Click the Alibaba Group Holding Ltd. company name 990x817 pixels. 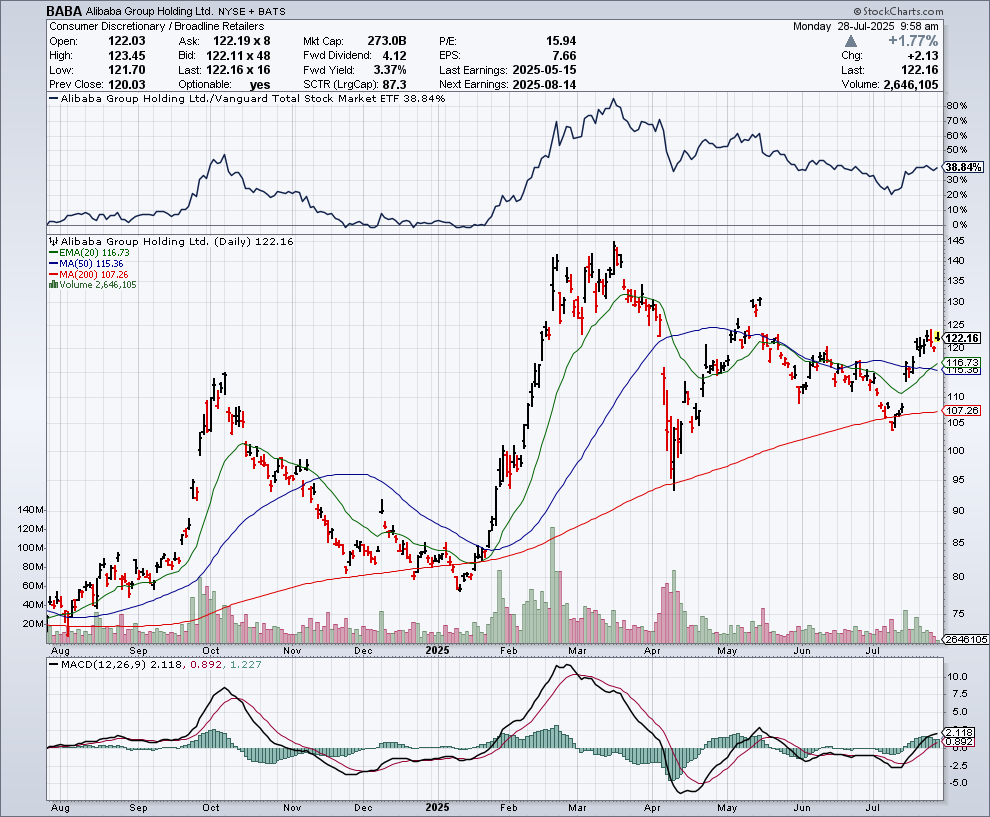click(x=150, y=11)
